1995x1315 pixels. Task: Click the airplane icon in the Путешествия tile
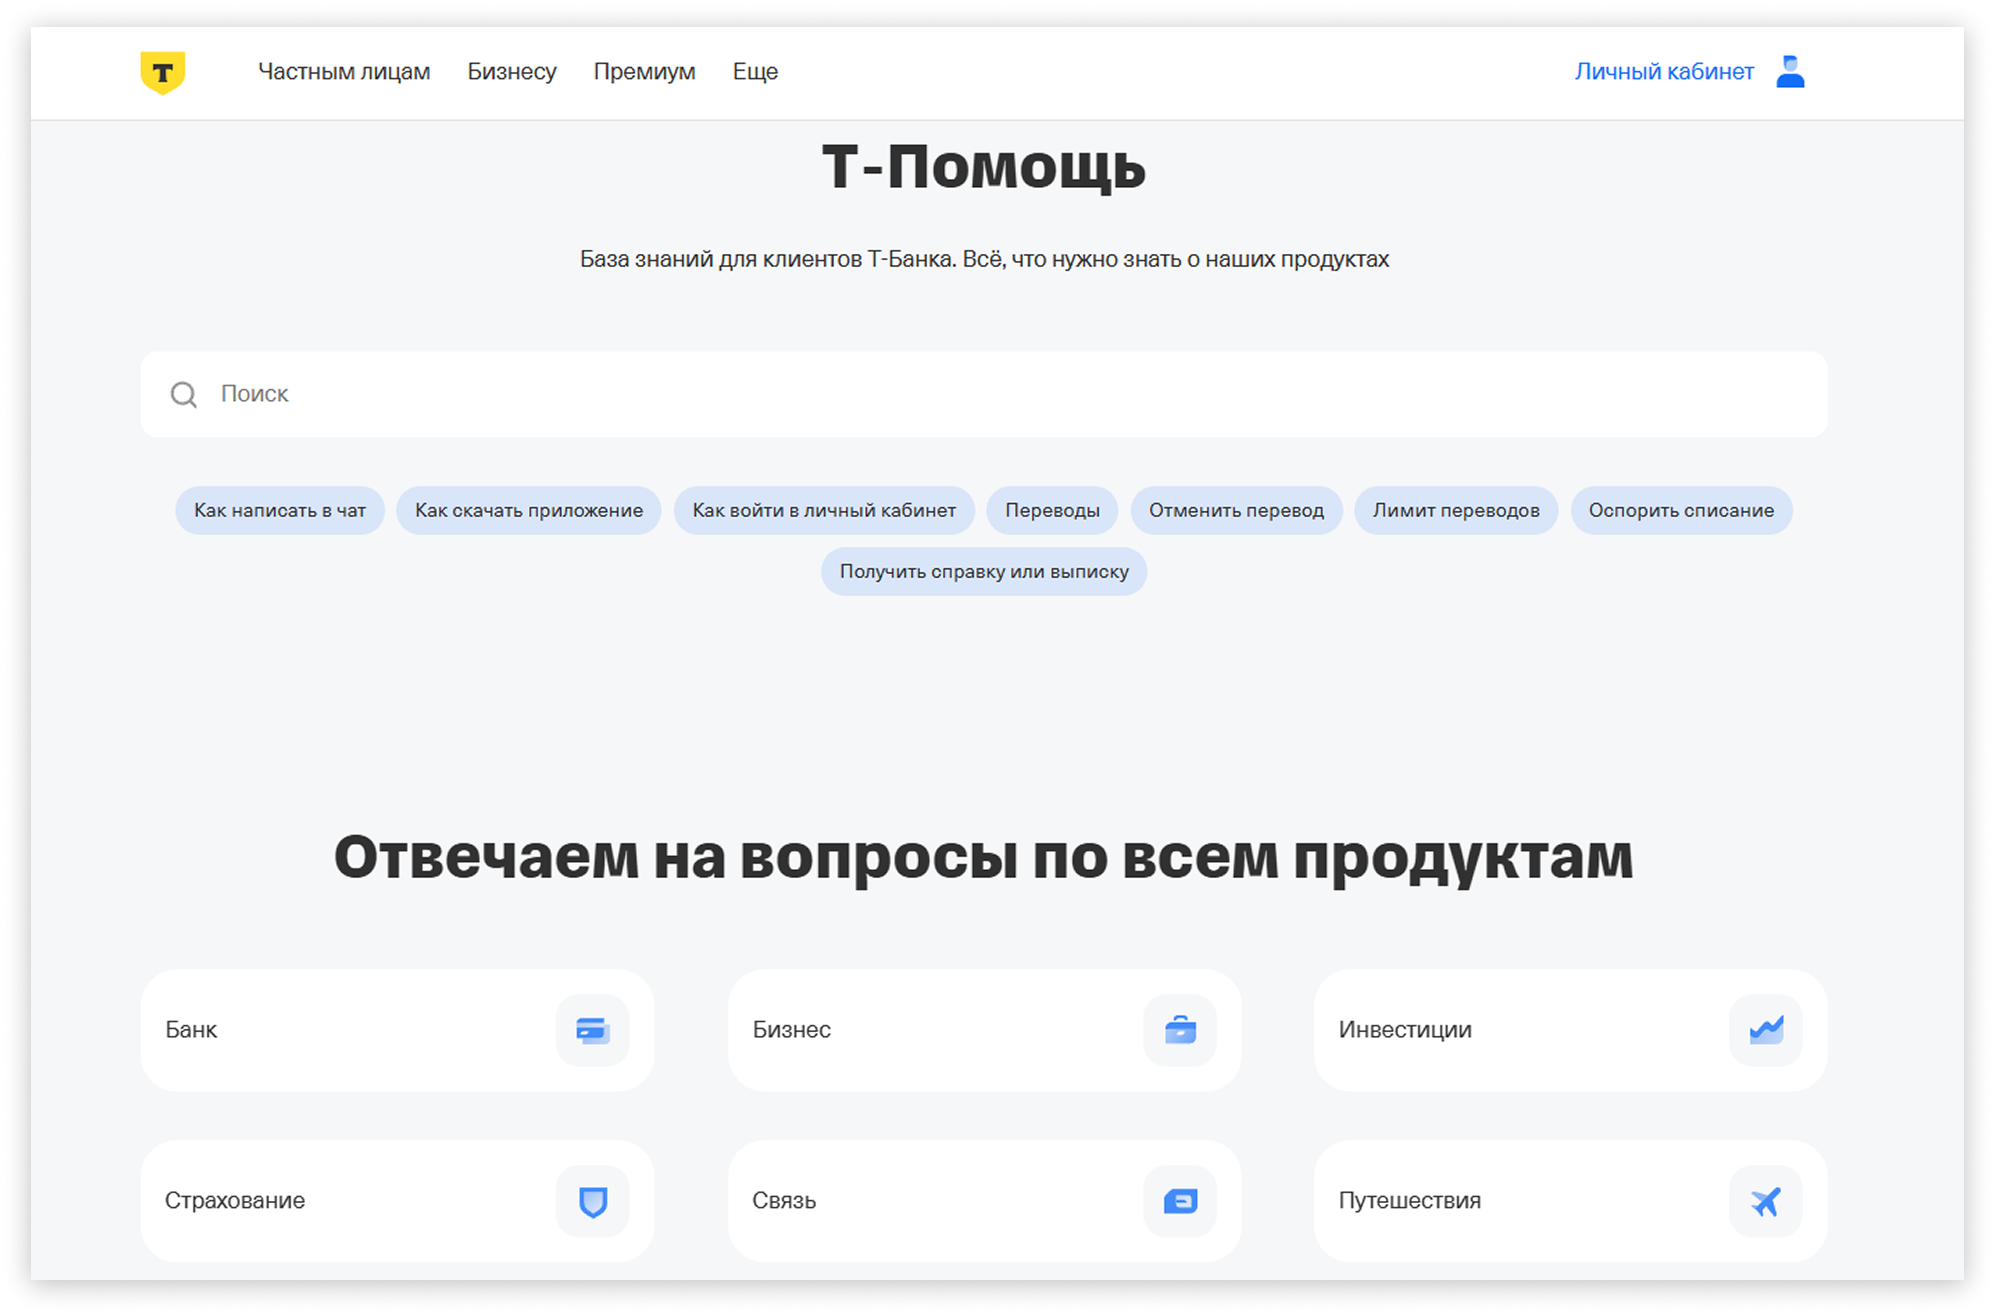(x=1766, y=1201)
